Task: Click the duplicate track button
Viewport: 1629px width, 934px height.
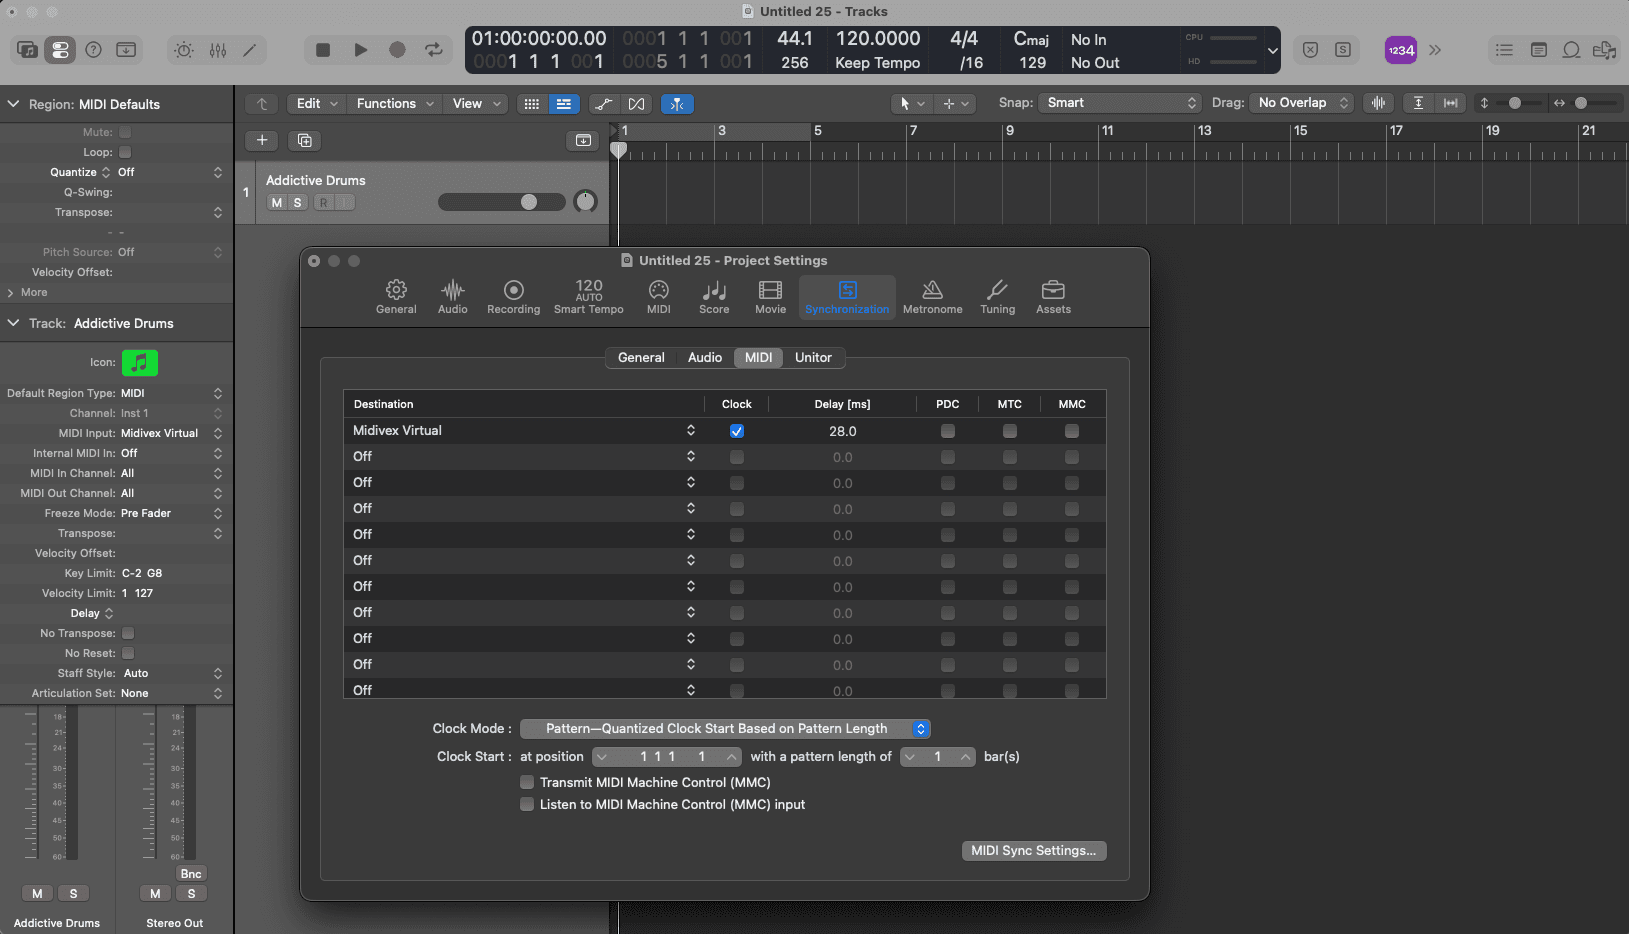Action: pyautogui.click(x=304, y=141)
